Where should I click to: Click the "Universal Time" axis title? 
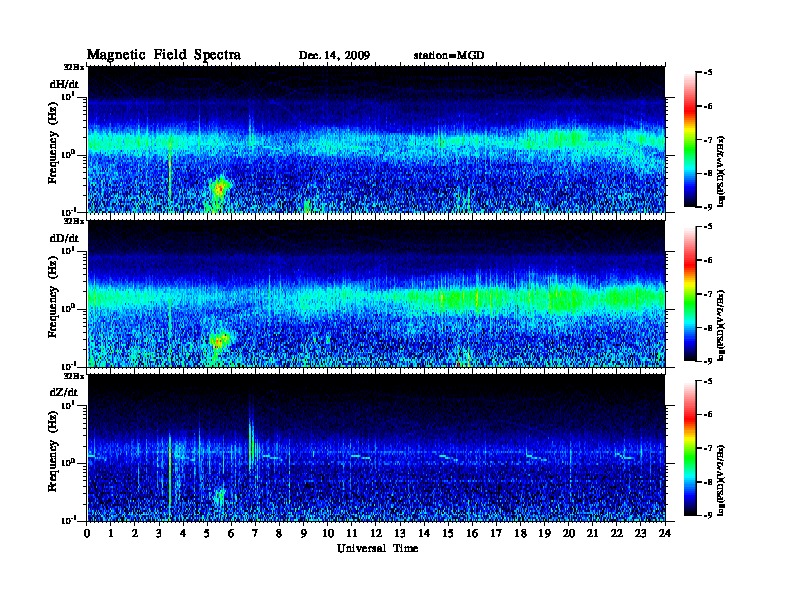[x=377, y=548]
